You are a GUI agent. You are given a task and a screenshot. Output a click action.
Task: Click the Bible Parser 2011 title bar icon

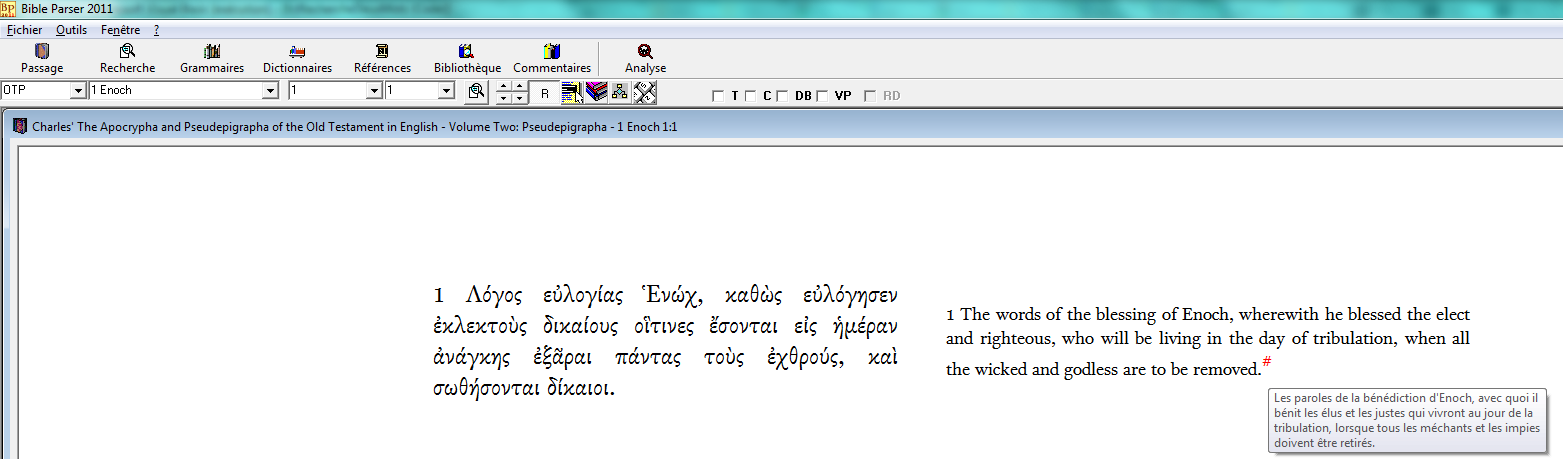point(7,8)
